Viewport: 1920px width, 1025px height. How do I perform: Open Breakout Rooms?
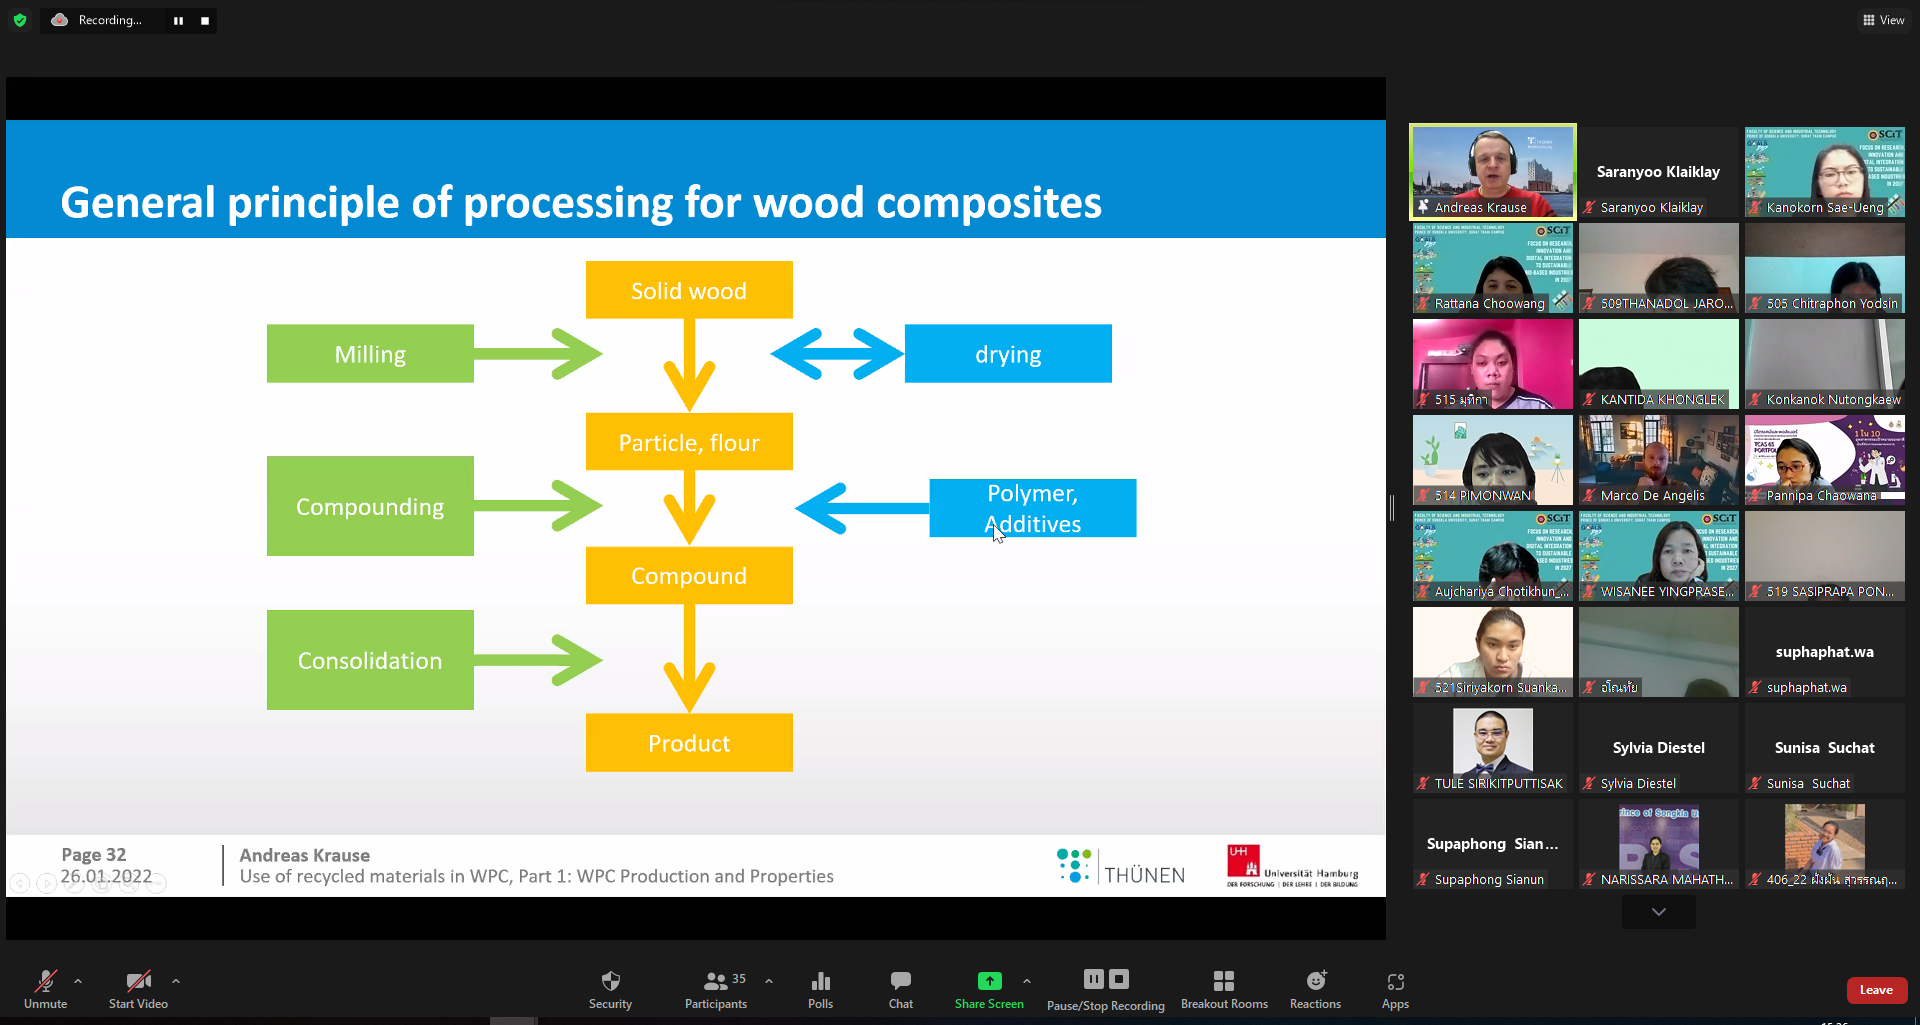click(x=1223, y=982)
